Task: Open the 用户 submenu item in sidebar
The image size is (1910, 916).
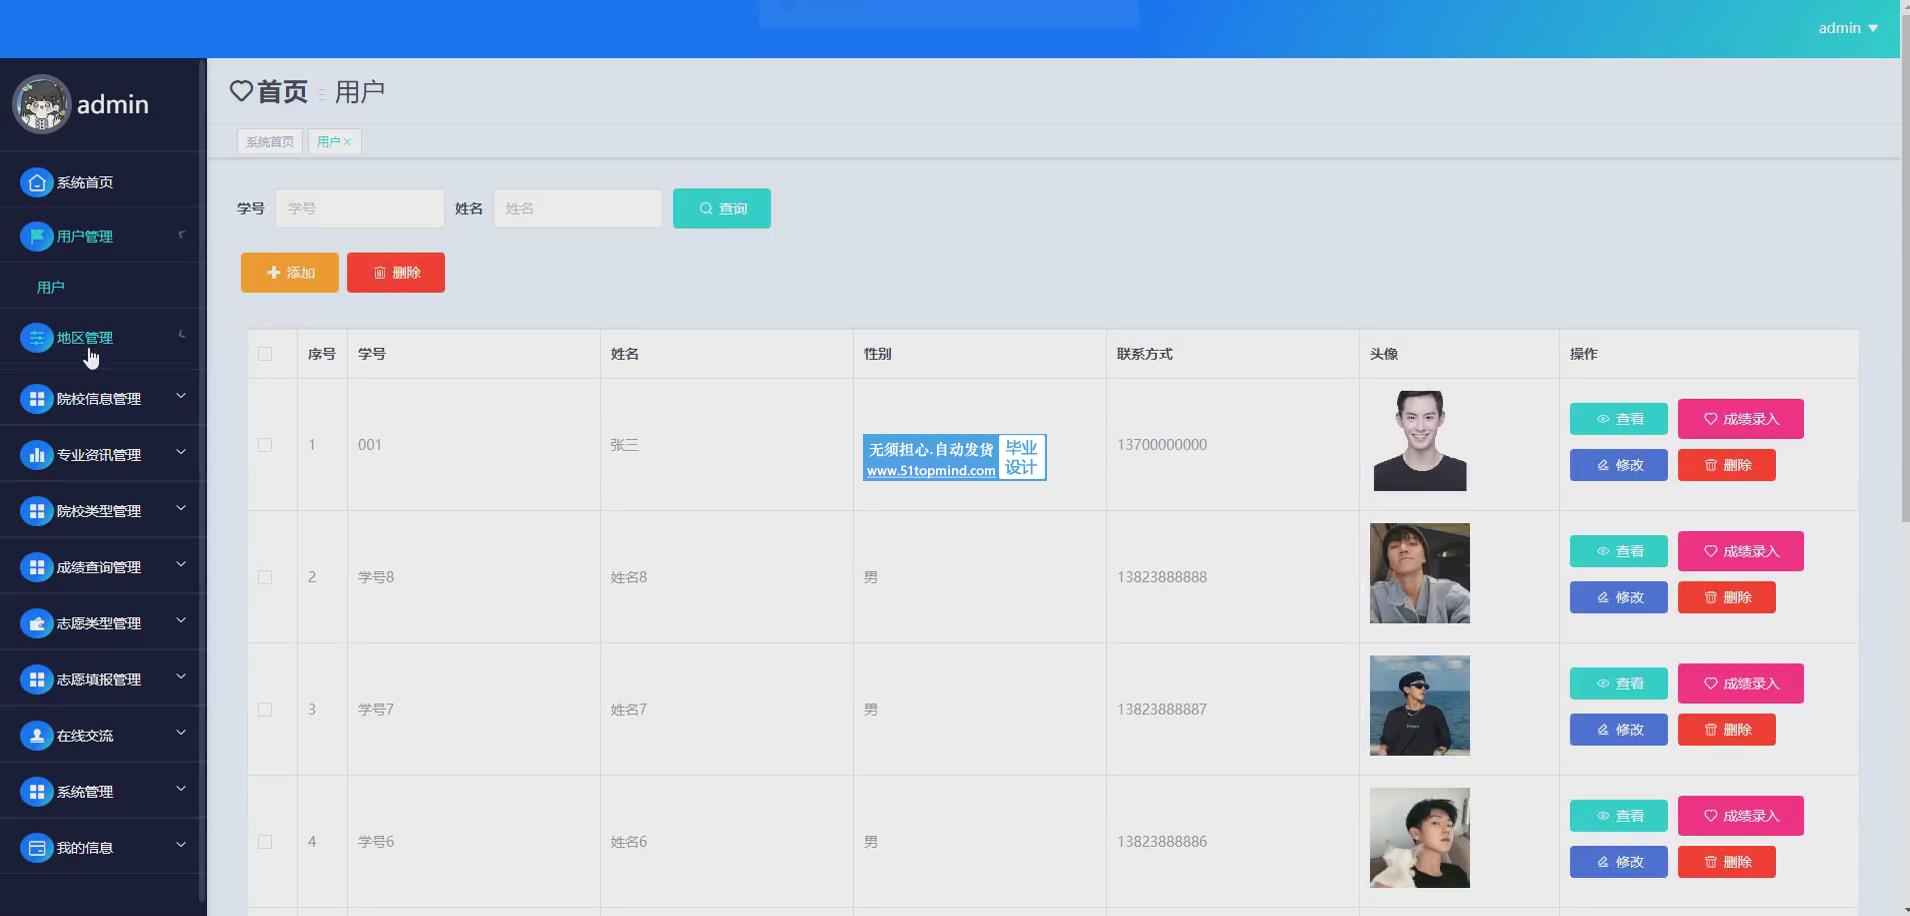Action: [x=51, y=288]
